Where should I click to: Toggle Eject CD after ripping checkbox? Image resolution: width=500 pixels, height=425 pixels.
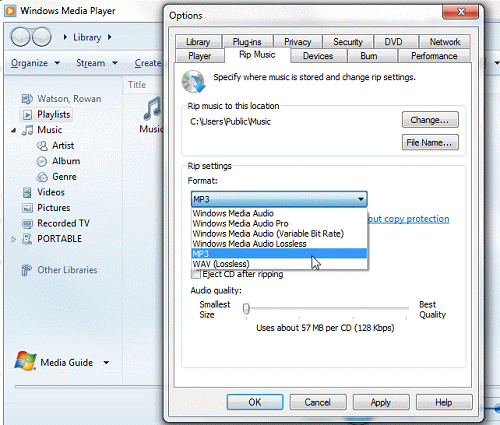point(196,274)
